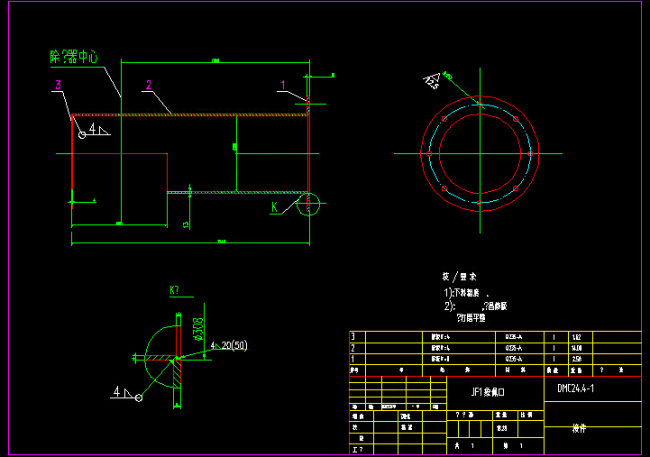Viewport: 650px width, 457px height.
Task: Select the part callout number 2
Action: coord(147,85)
